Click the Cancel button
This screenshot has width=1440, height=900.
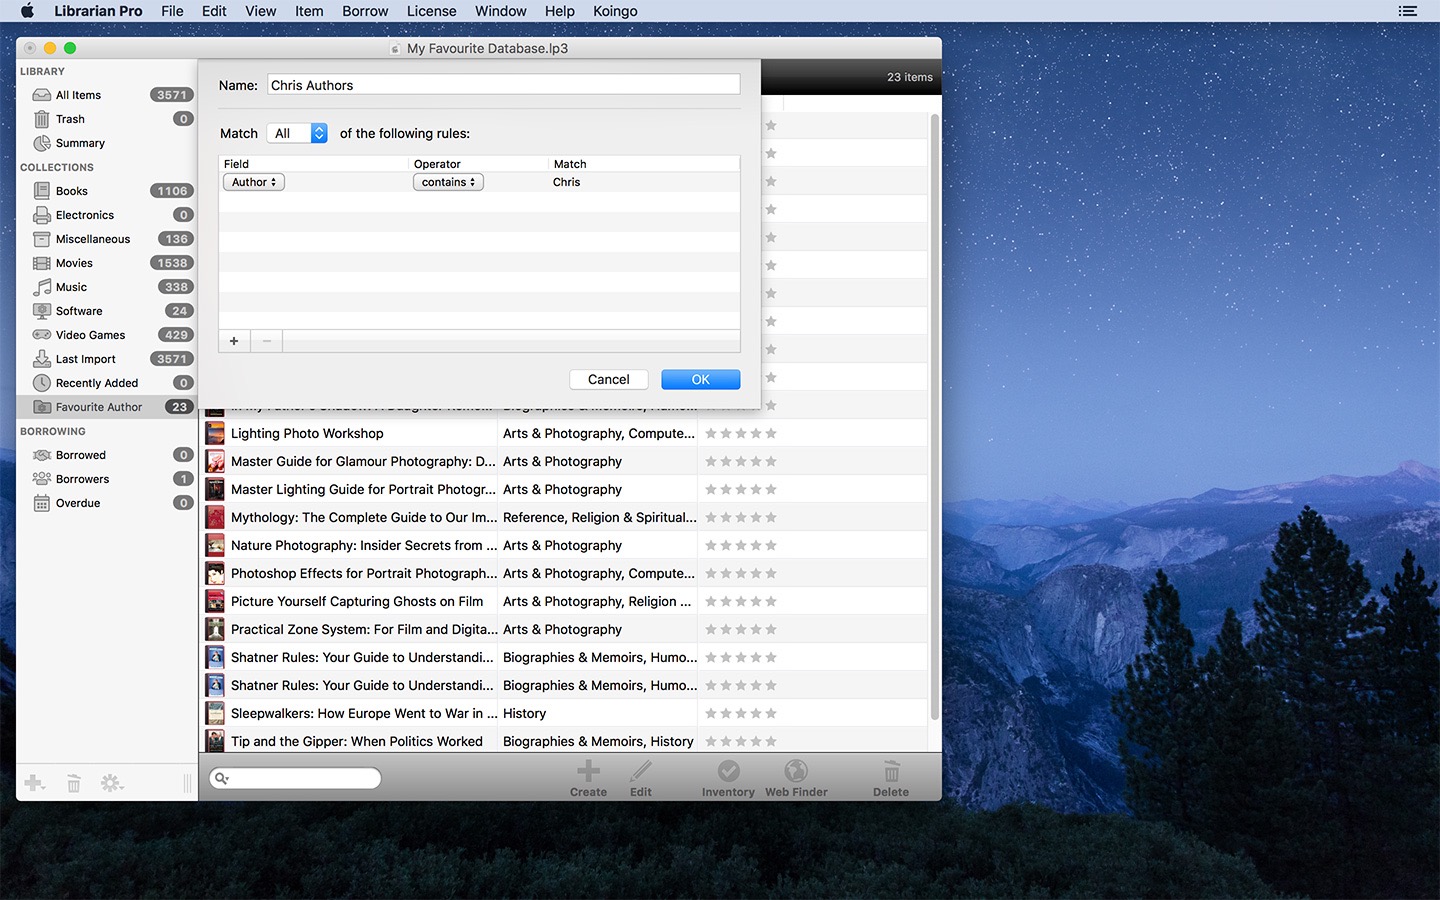(x=609, y=380)
